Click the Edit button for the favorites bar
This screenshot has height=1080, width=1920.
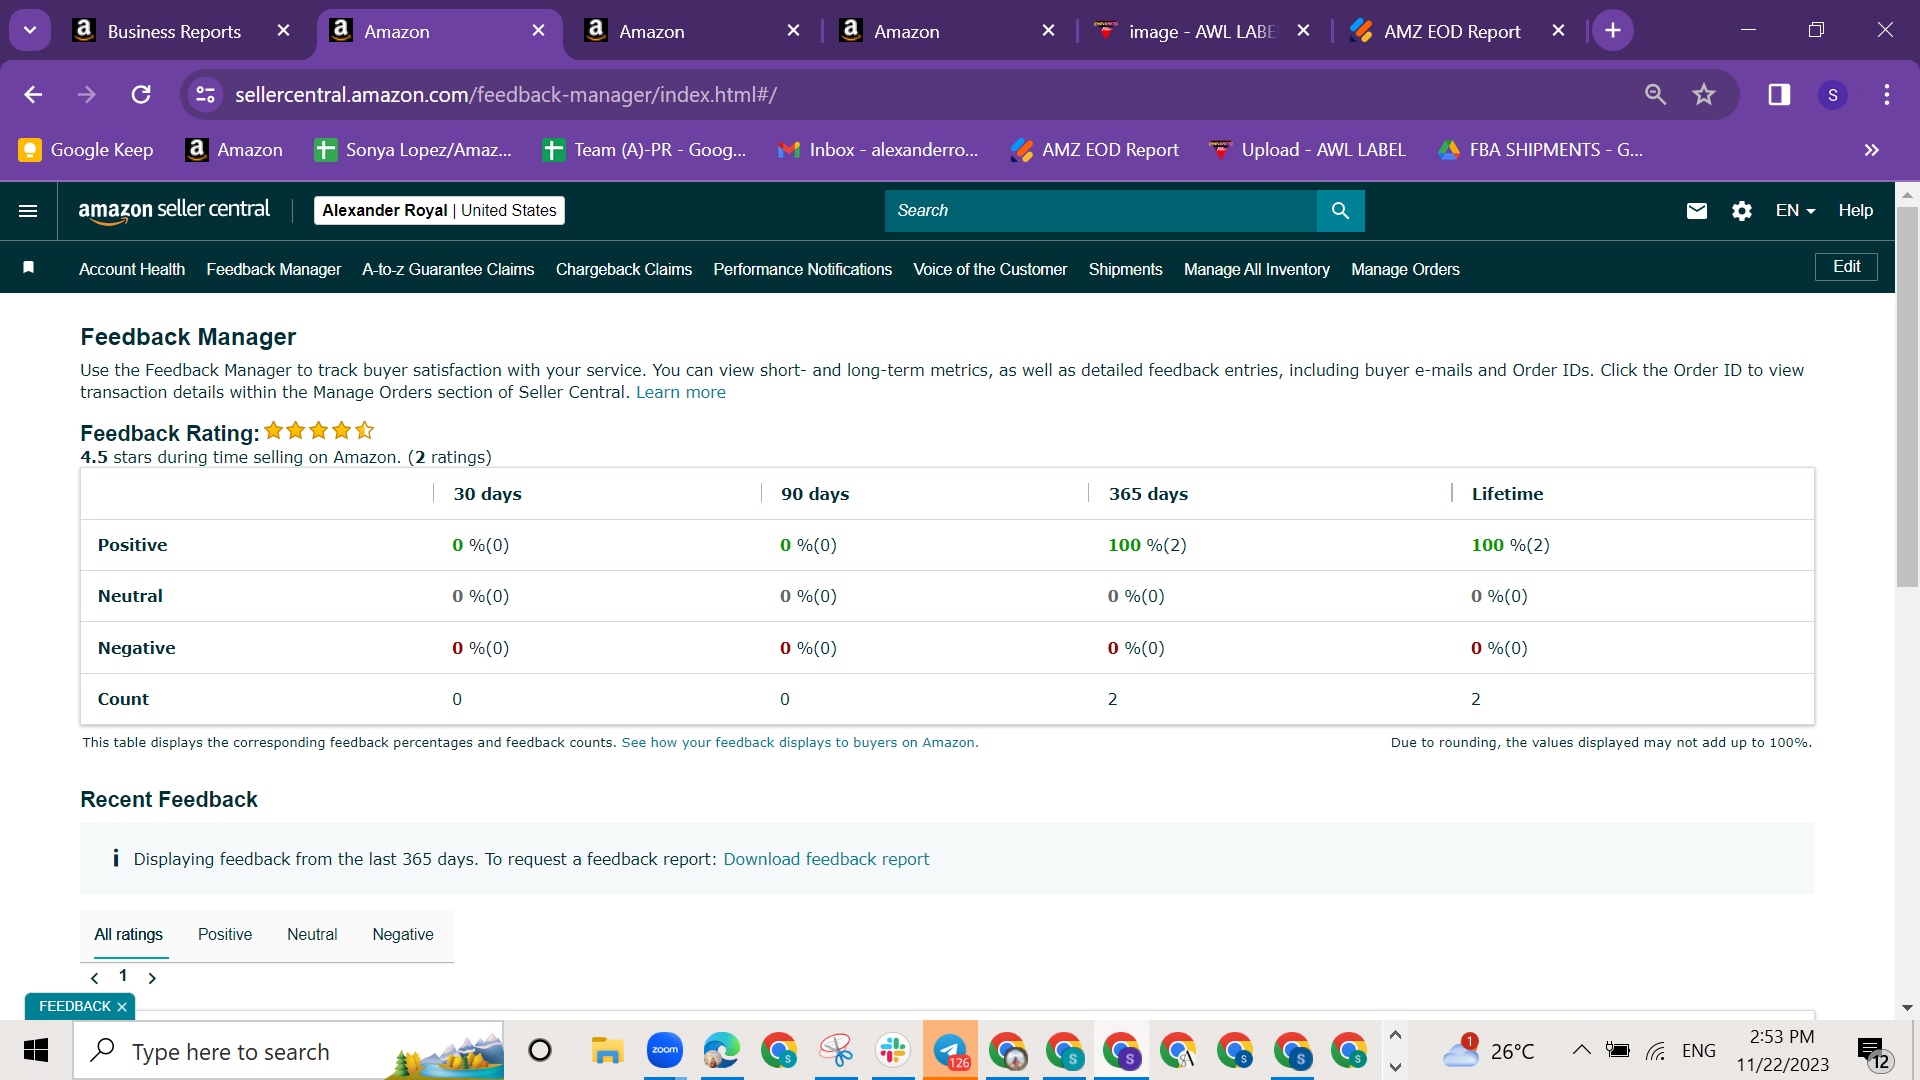coord(1846,267)
